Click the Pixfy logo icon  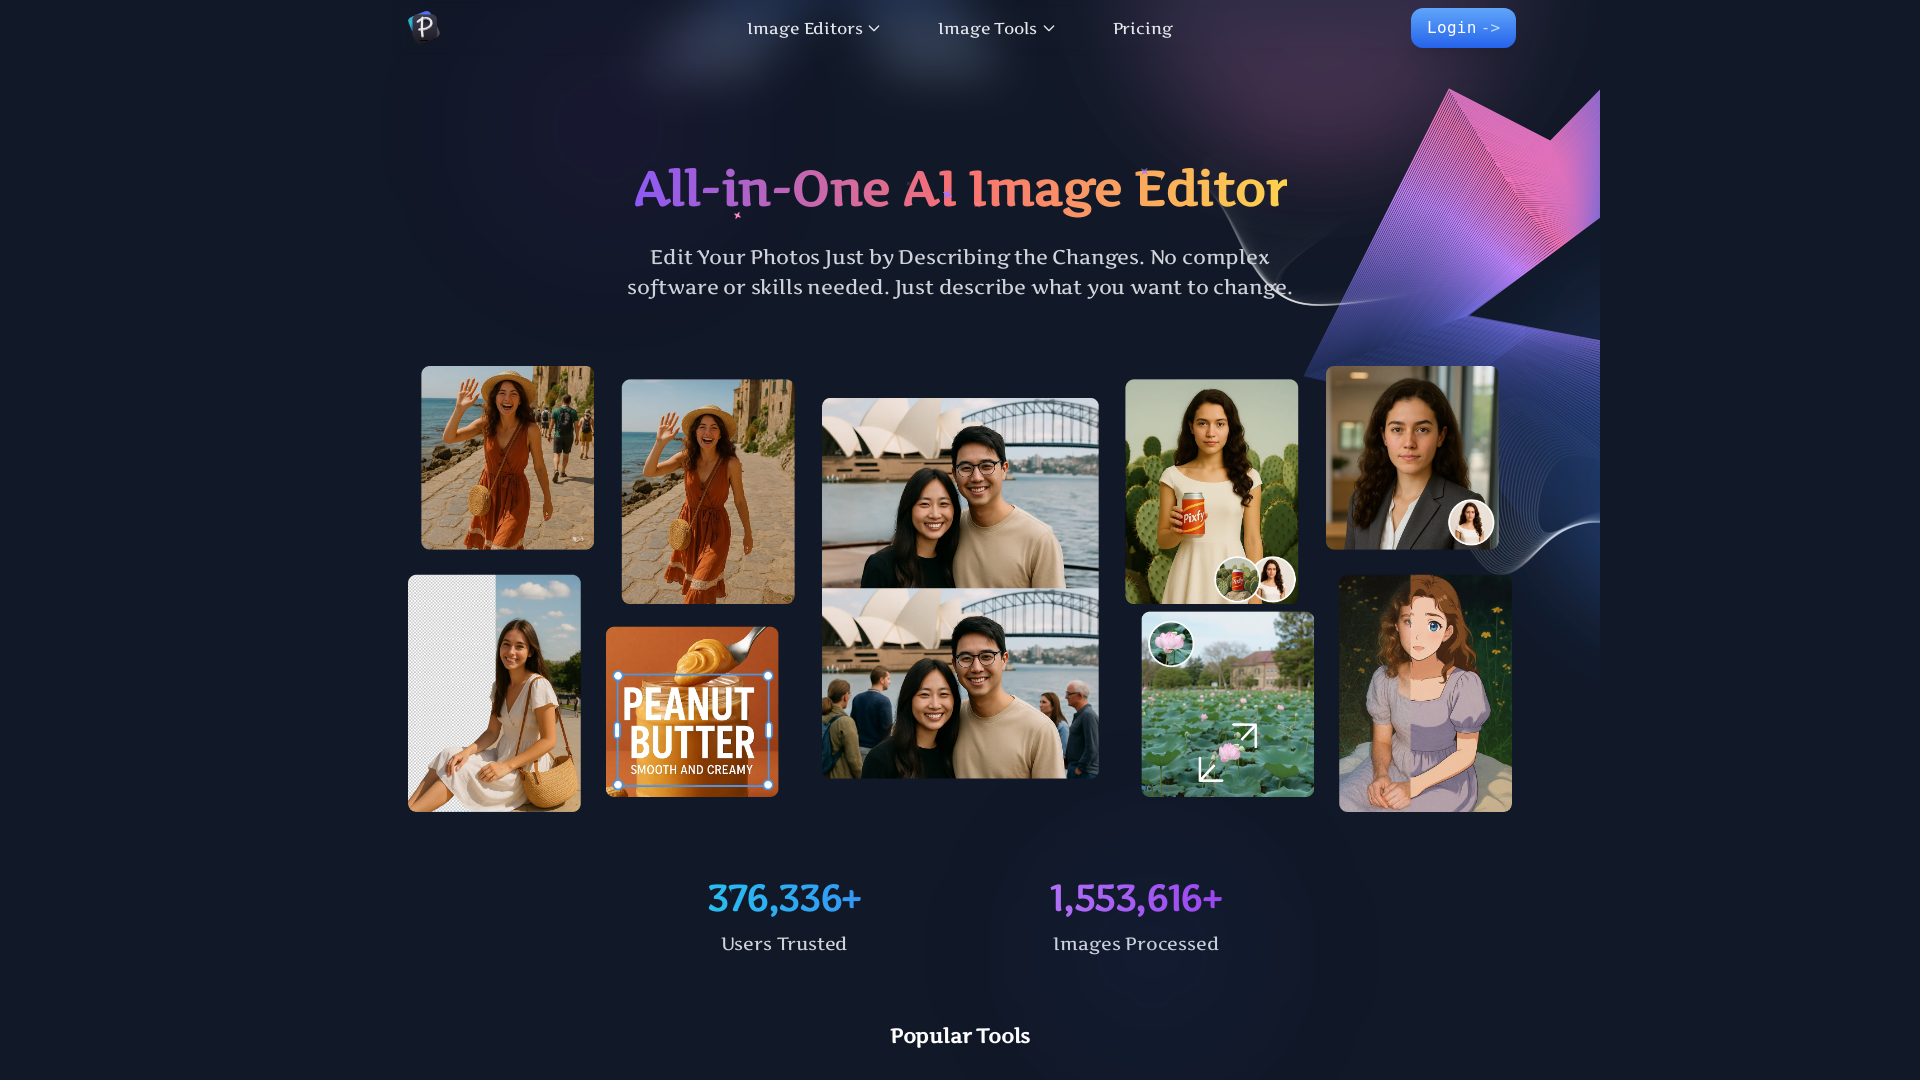click(423, 27)
